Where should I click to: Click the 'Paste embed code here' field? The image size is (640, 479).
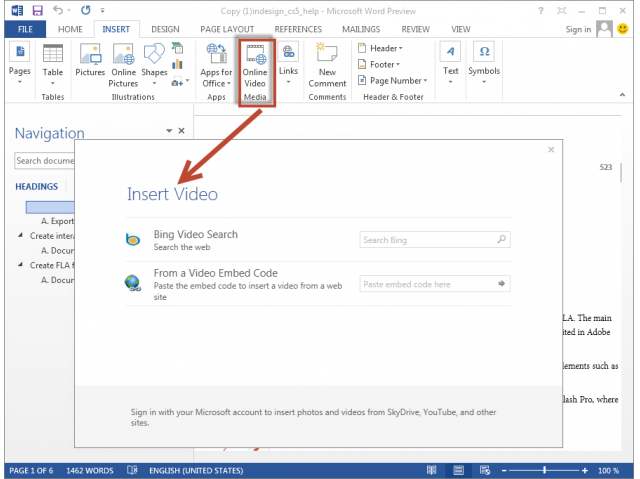tap(426, 284)
